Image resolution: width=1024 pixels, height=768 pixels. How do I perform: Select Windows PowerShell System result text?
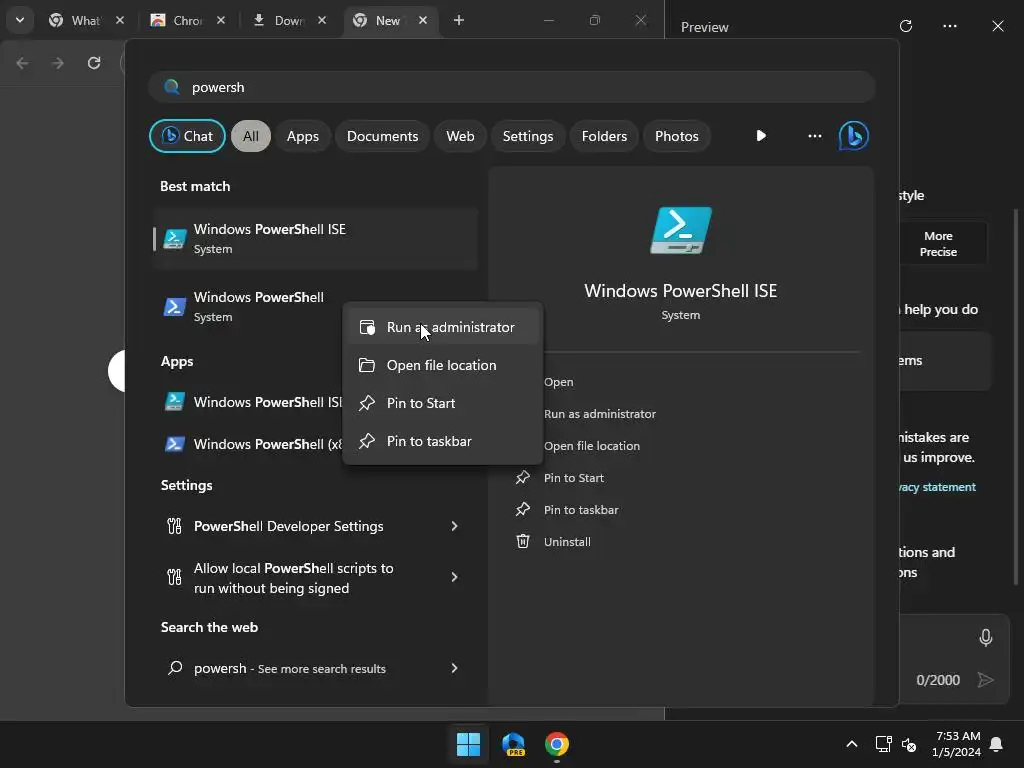[x=259, y=306]
